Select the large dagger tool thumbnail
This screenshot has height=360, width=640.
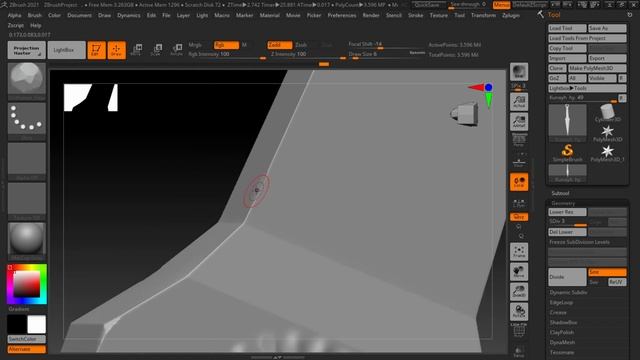[567, 121]
